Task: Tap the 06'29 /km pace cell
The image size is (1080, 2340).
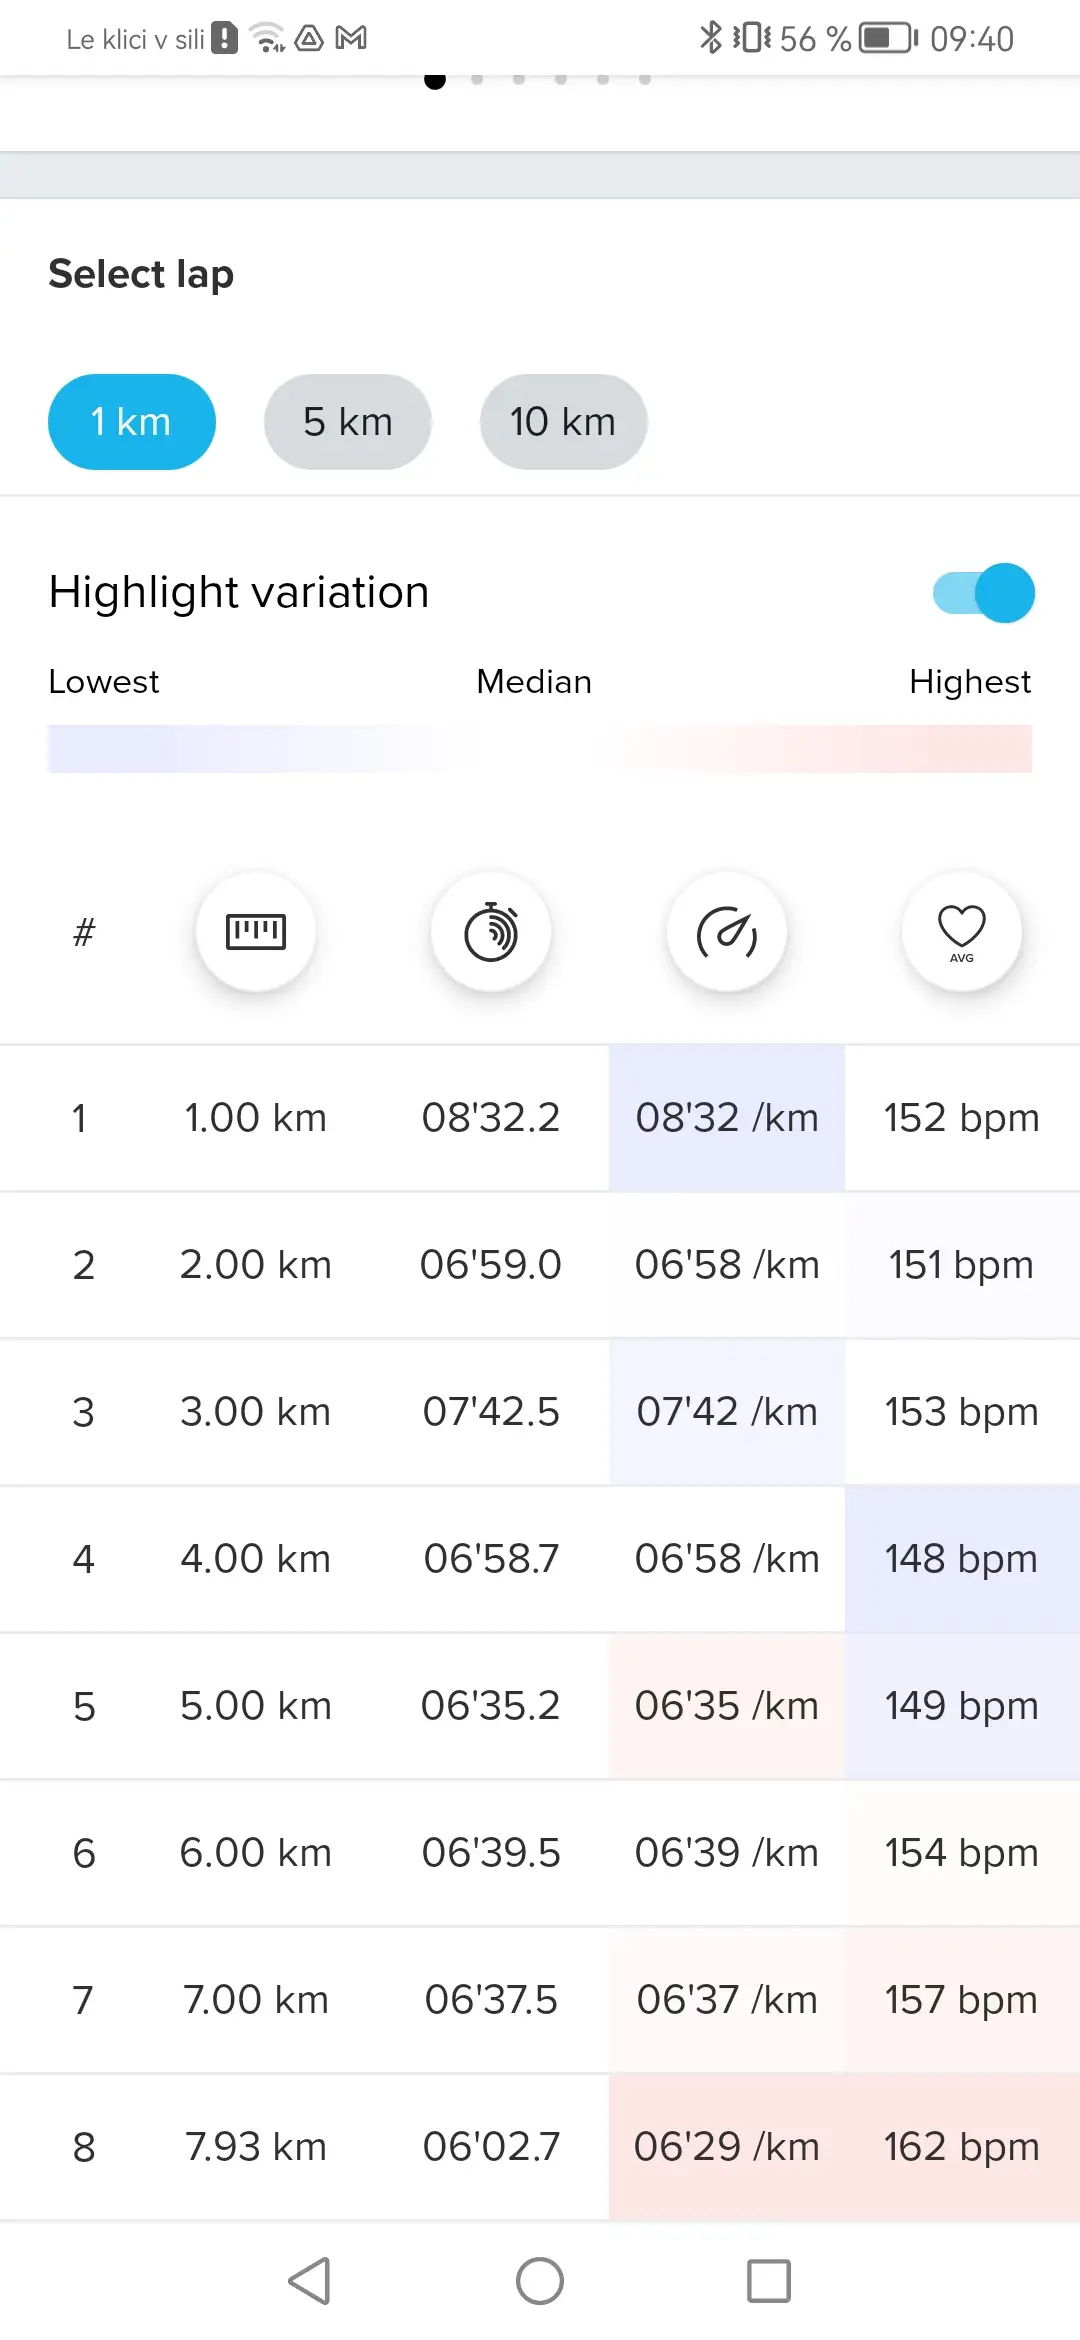Action: 727,2147
